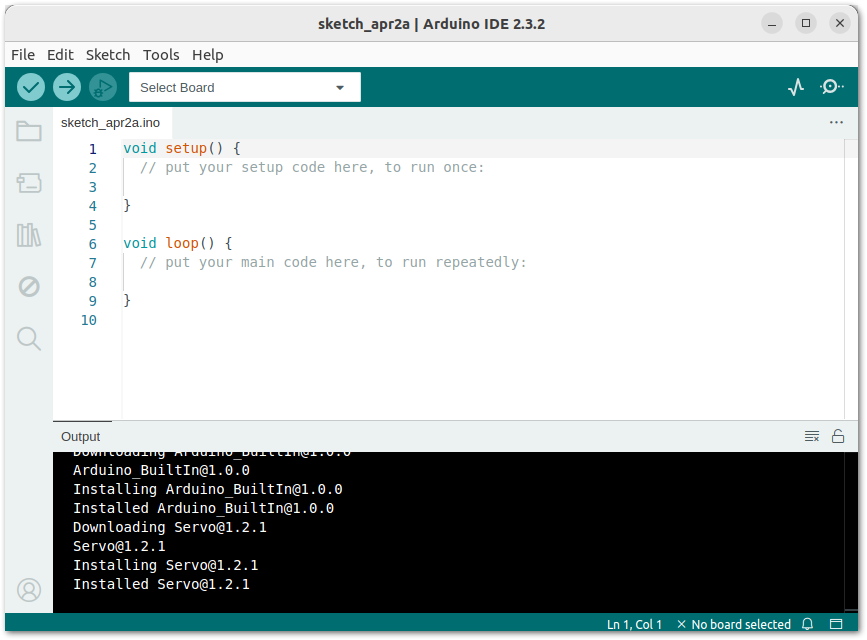This screenshot has height=640, width=867.
Task: Click empty line 8 inside loop function
Action: pos(481,282)
